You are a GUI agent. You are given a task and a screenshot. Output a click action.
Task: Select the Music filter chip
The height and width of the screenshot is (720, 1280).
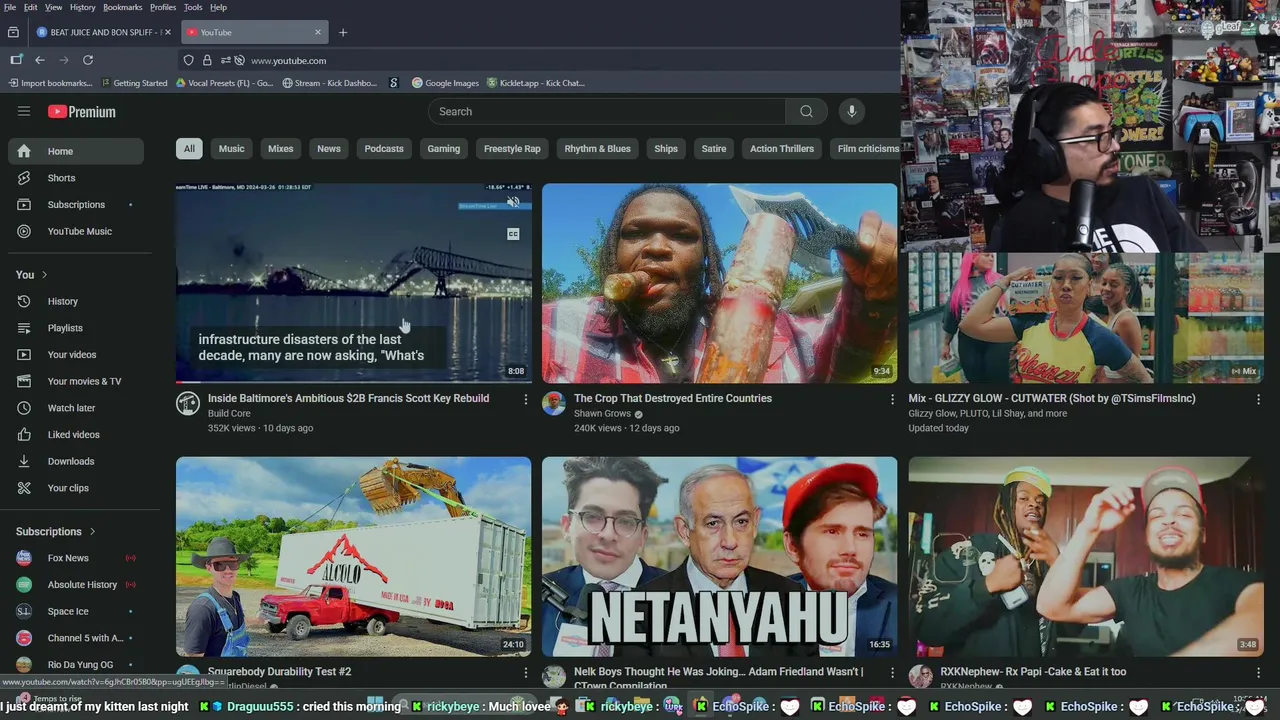coord(231,149)
